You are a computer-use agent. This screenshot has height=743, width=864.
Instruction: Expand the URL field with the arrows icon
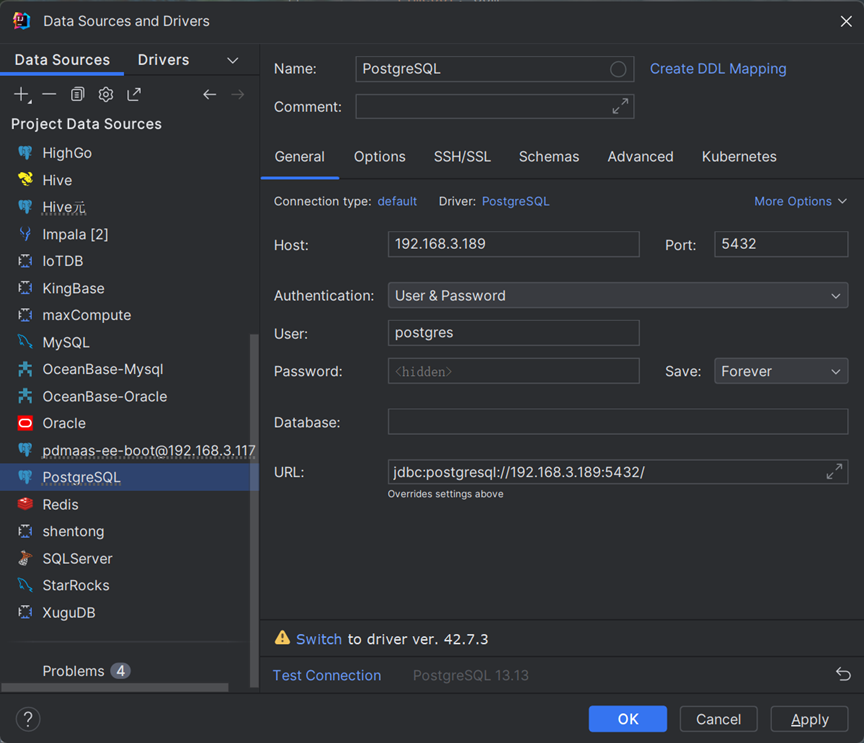(834, 472)
